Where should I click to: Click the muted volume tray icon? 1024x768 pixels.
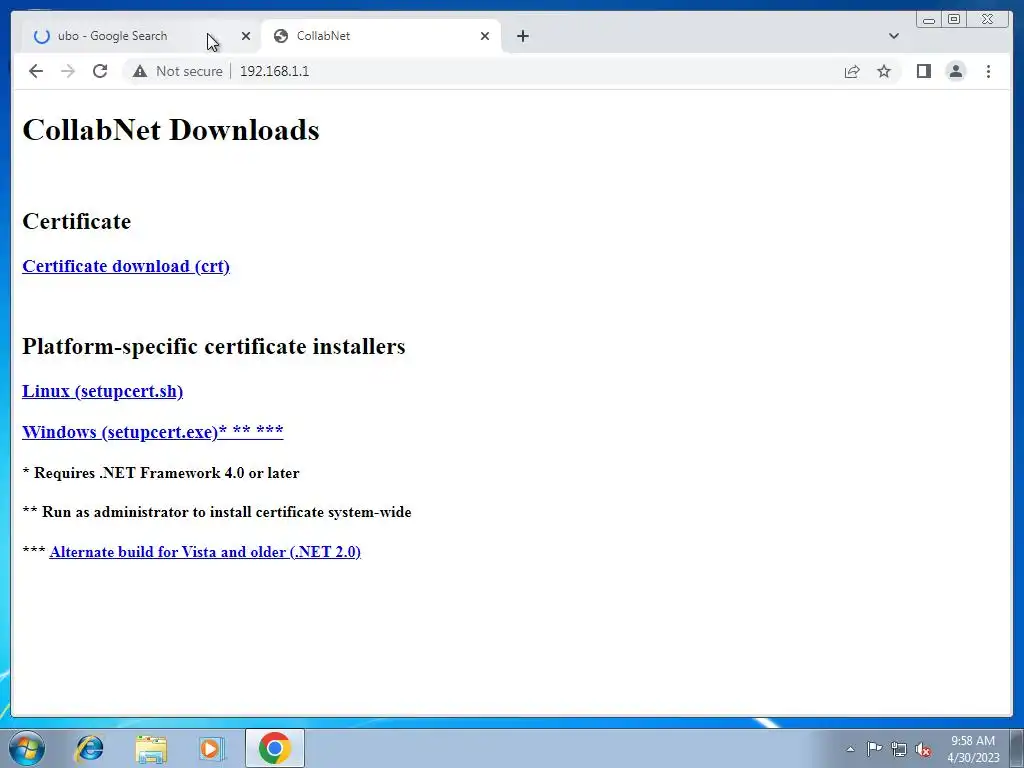(923, 750)
